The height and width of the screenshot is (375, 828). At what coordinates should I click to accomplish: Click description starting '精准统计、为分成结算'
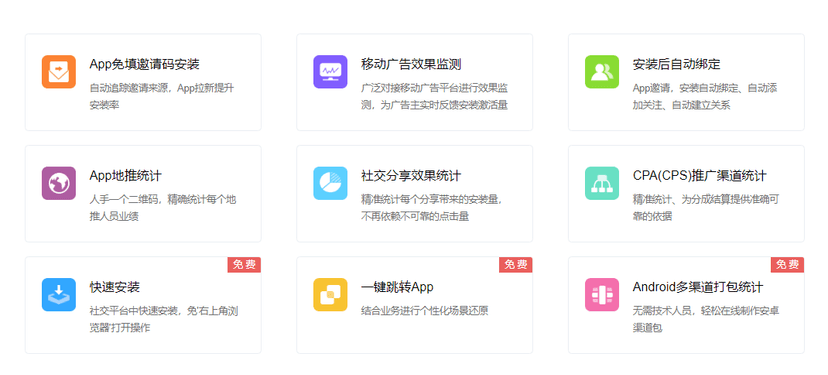[x=706, y=208]
